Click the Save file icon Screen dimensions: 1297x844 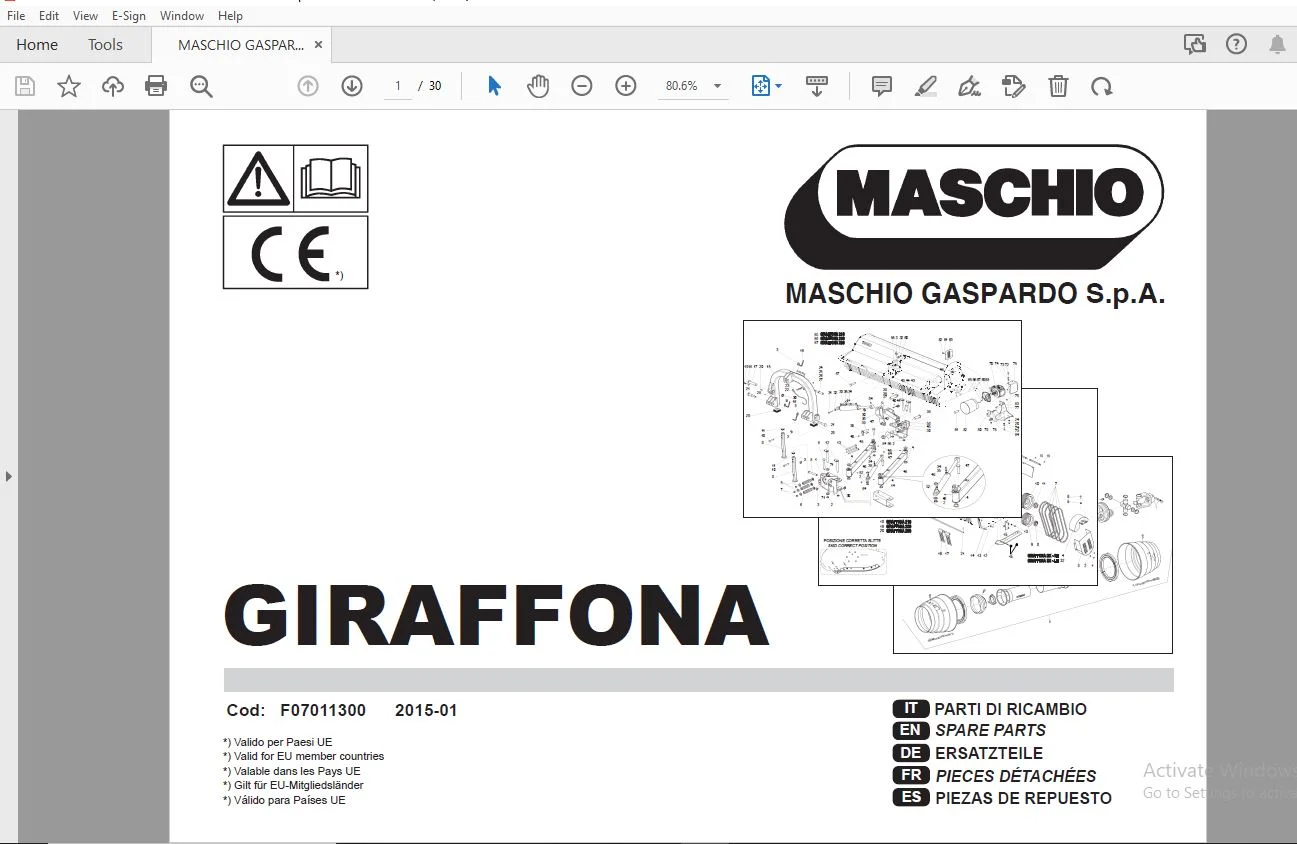(x=25, y=86)
